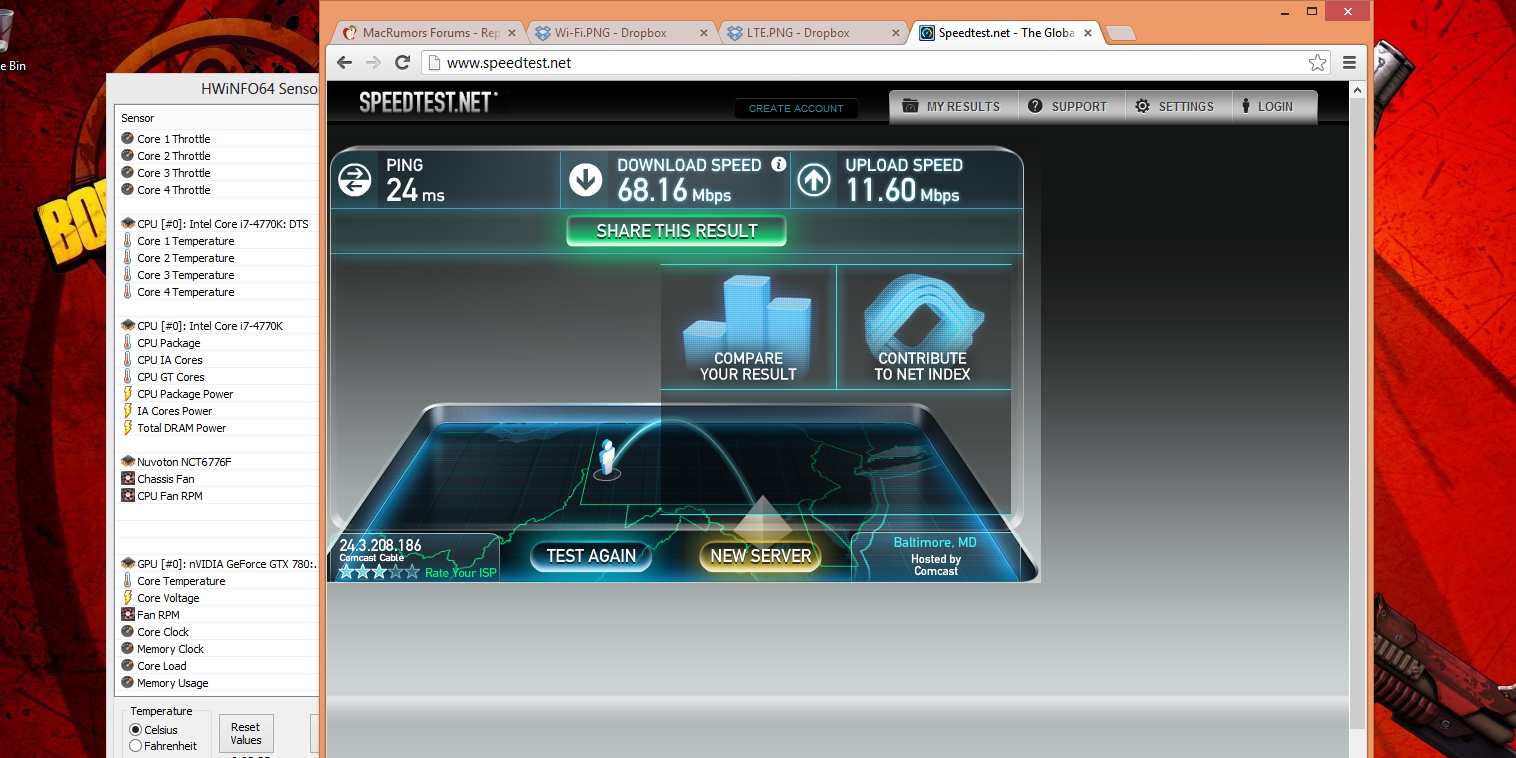Screen dimensions: 1516x758
Task: Go back using Chrome's back arrow
Action: [x=345, y=62]
